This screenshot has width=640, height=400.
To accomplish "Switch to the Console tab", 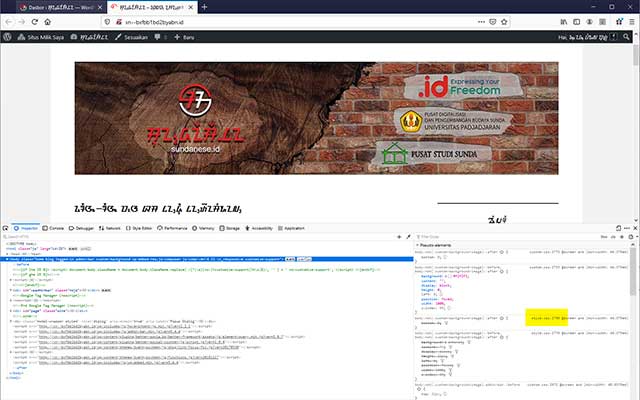I will tap(53, 228).
